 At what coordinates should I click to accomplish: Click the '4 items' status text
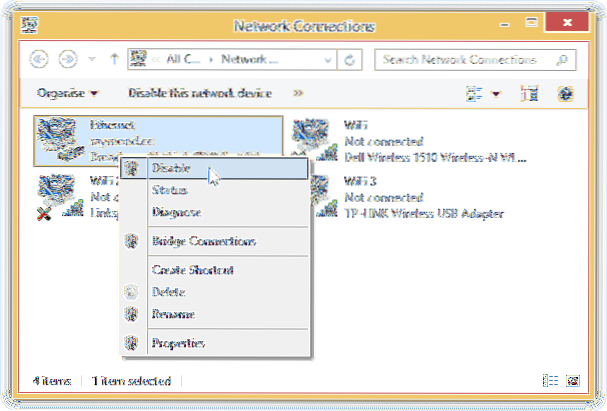[52, 381]
